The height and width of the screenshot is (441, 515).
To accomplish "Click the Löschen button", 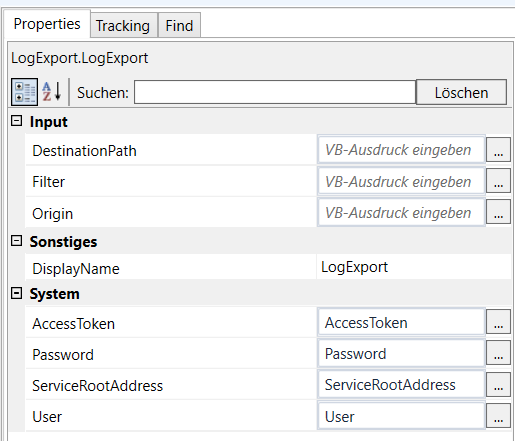I will click(x=461, y=92).
